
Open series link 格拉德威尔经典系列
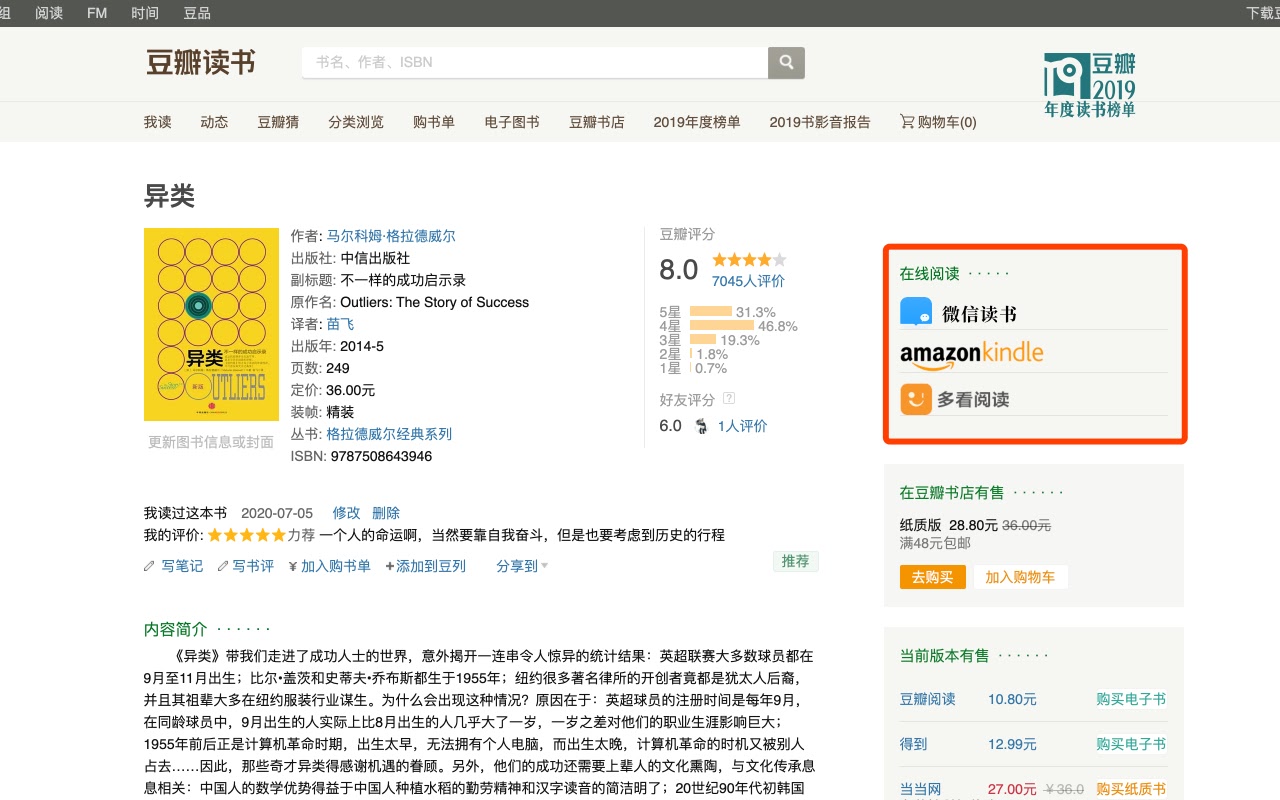click(389, 434)
